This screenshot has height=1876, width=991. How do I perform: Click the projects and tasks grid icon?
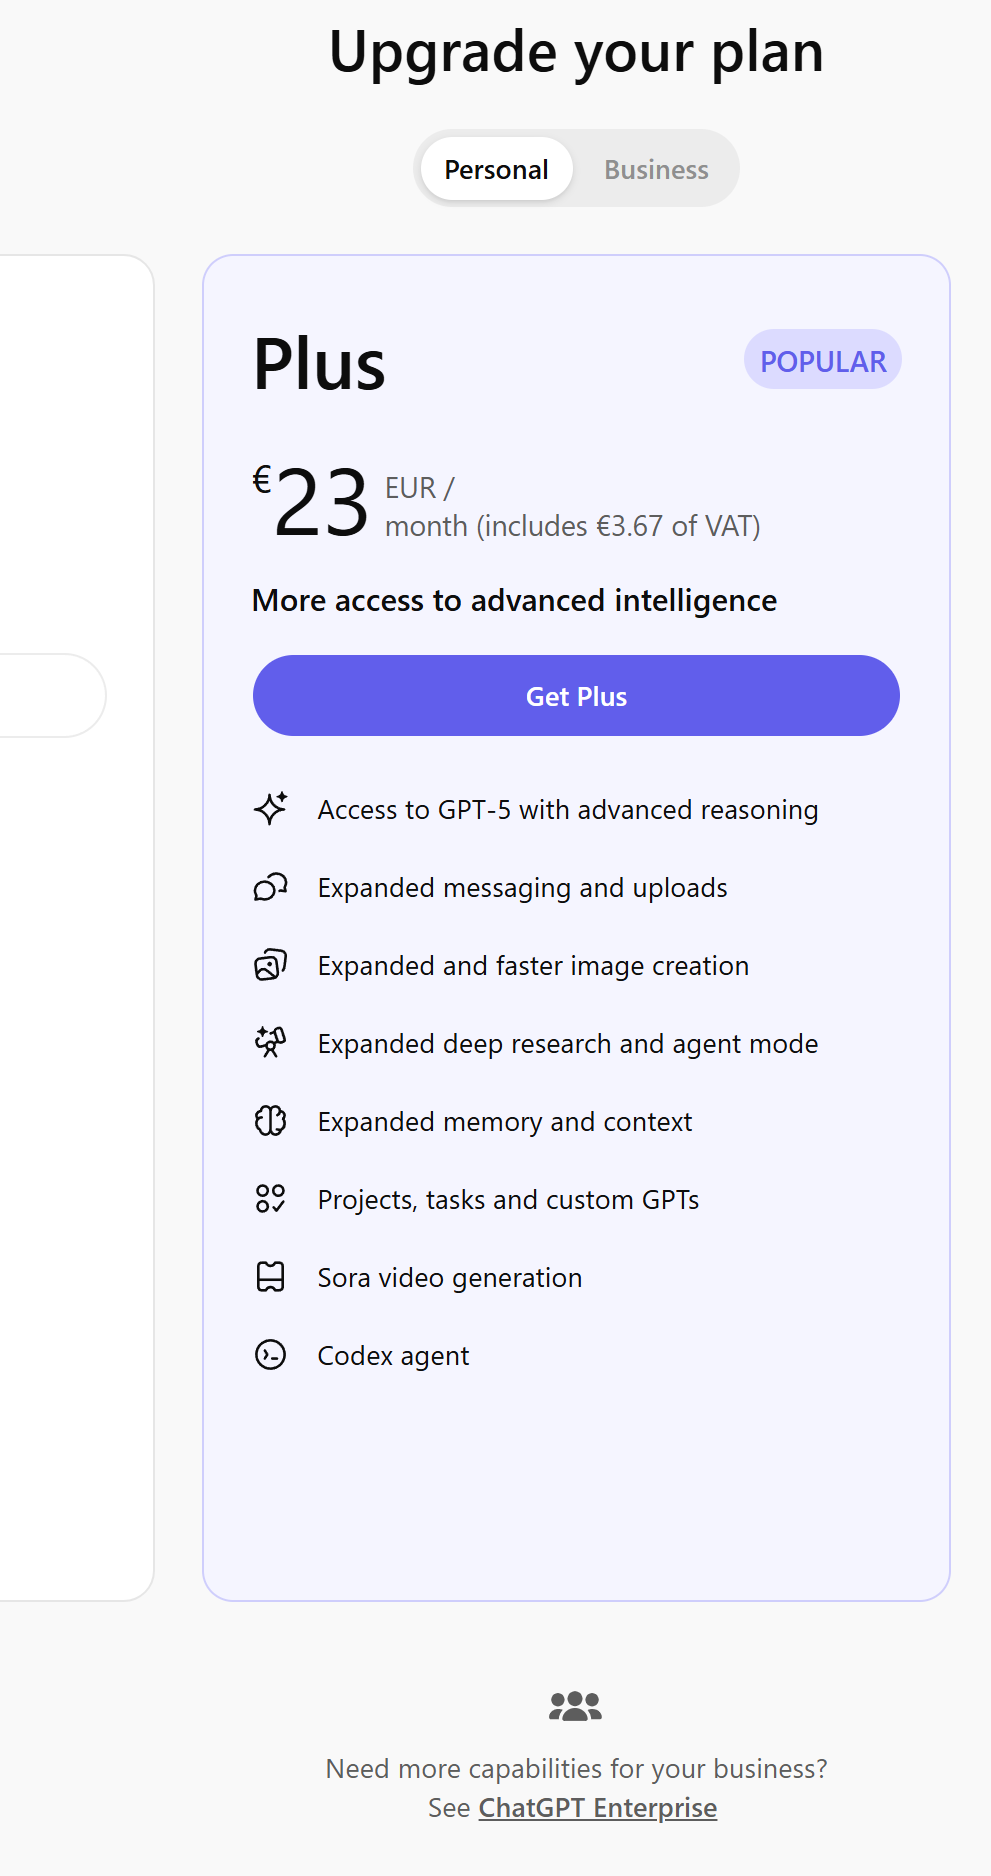coord(270,1198)
